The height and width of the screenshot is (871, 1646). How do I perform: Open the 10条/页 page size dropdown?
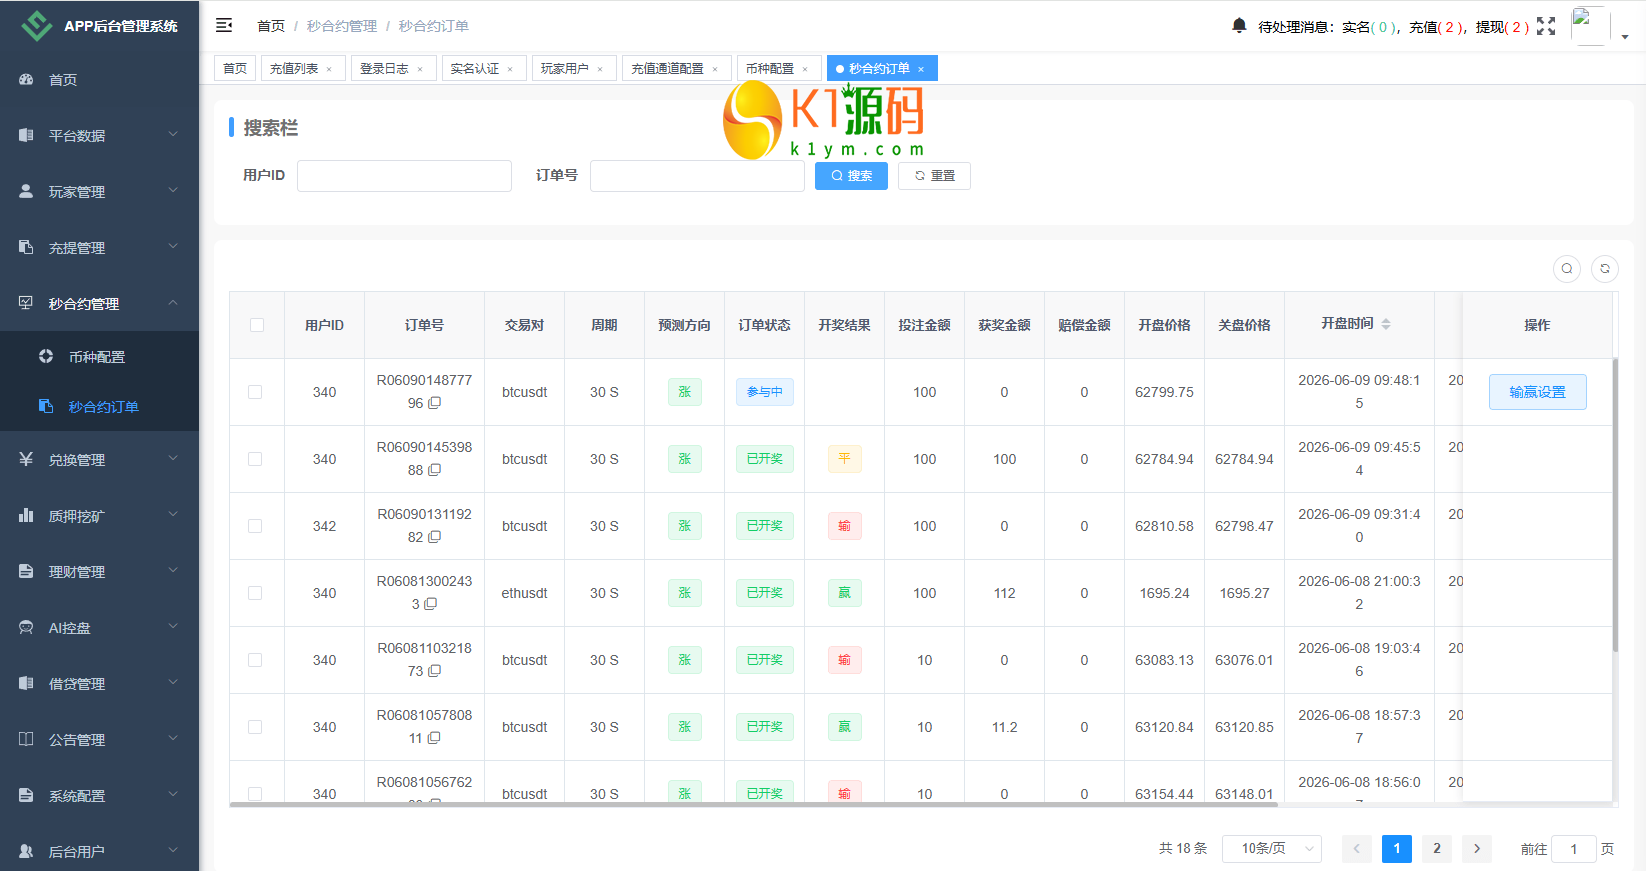pos(1272,848)
